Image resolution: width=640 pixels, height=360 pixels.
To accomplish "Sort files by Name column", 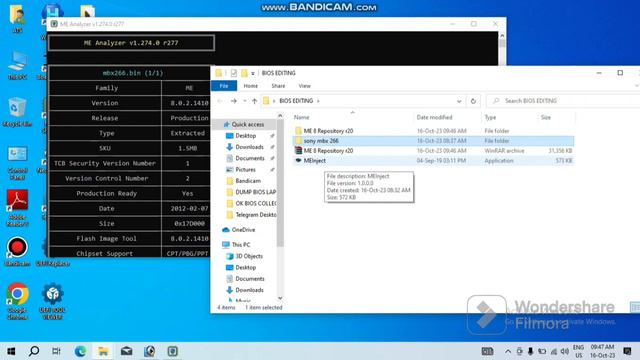I will (x=302, y=117).
